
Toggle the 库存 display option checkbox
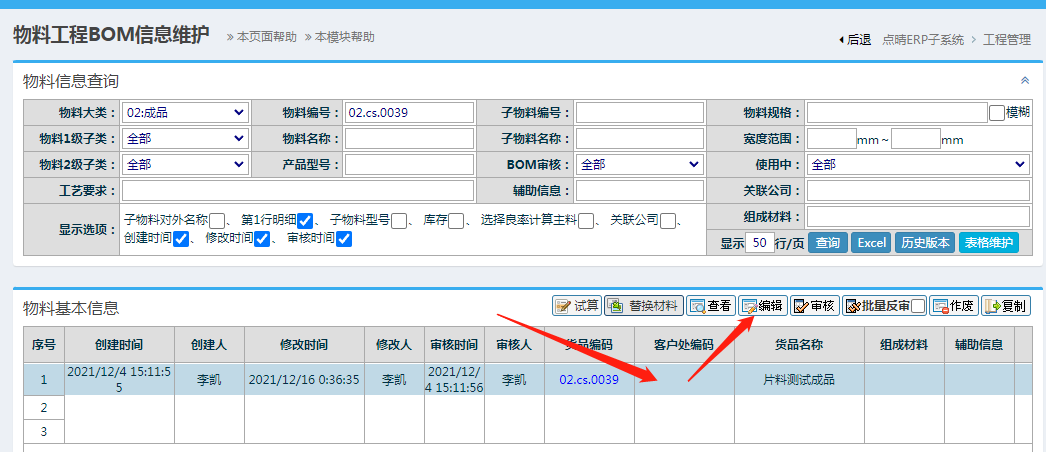(x=456, y=221)
